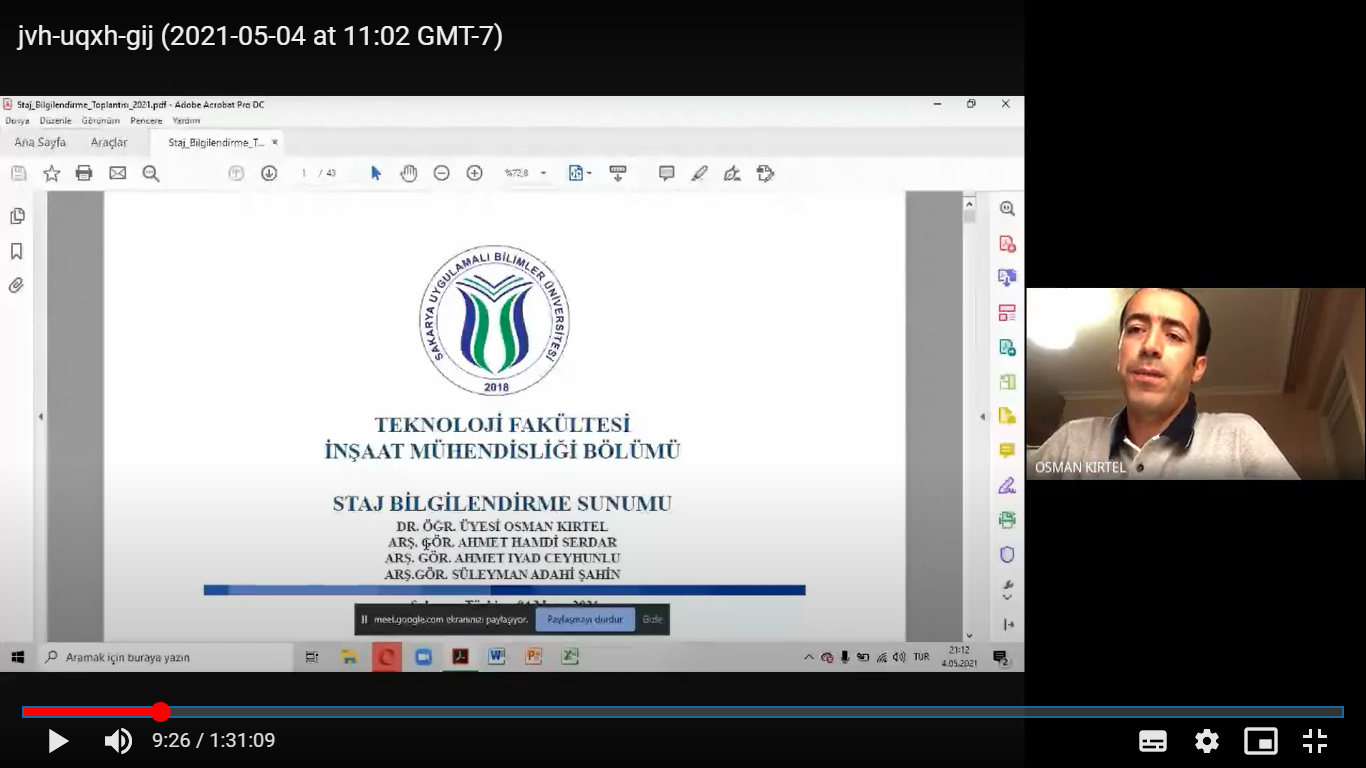Viewport: 1366px width, 768px height.
Task: Click the scrolling mode icon in toolbar
Action: (617, 173)
